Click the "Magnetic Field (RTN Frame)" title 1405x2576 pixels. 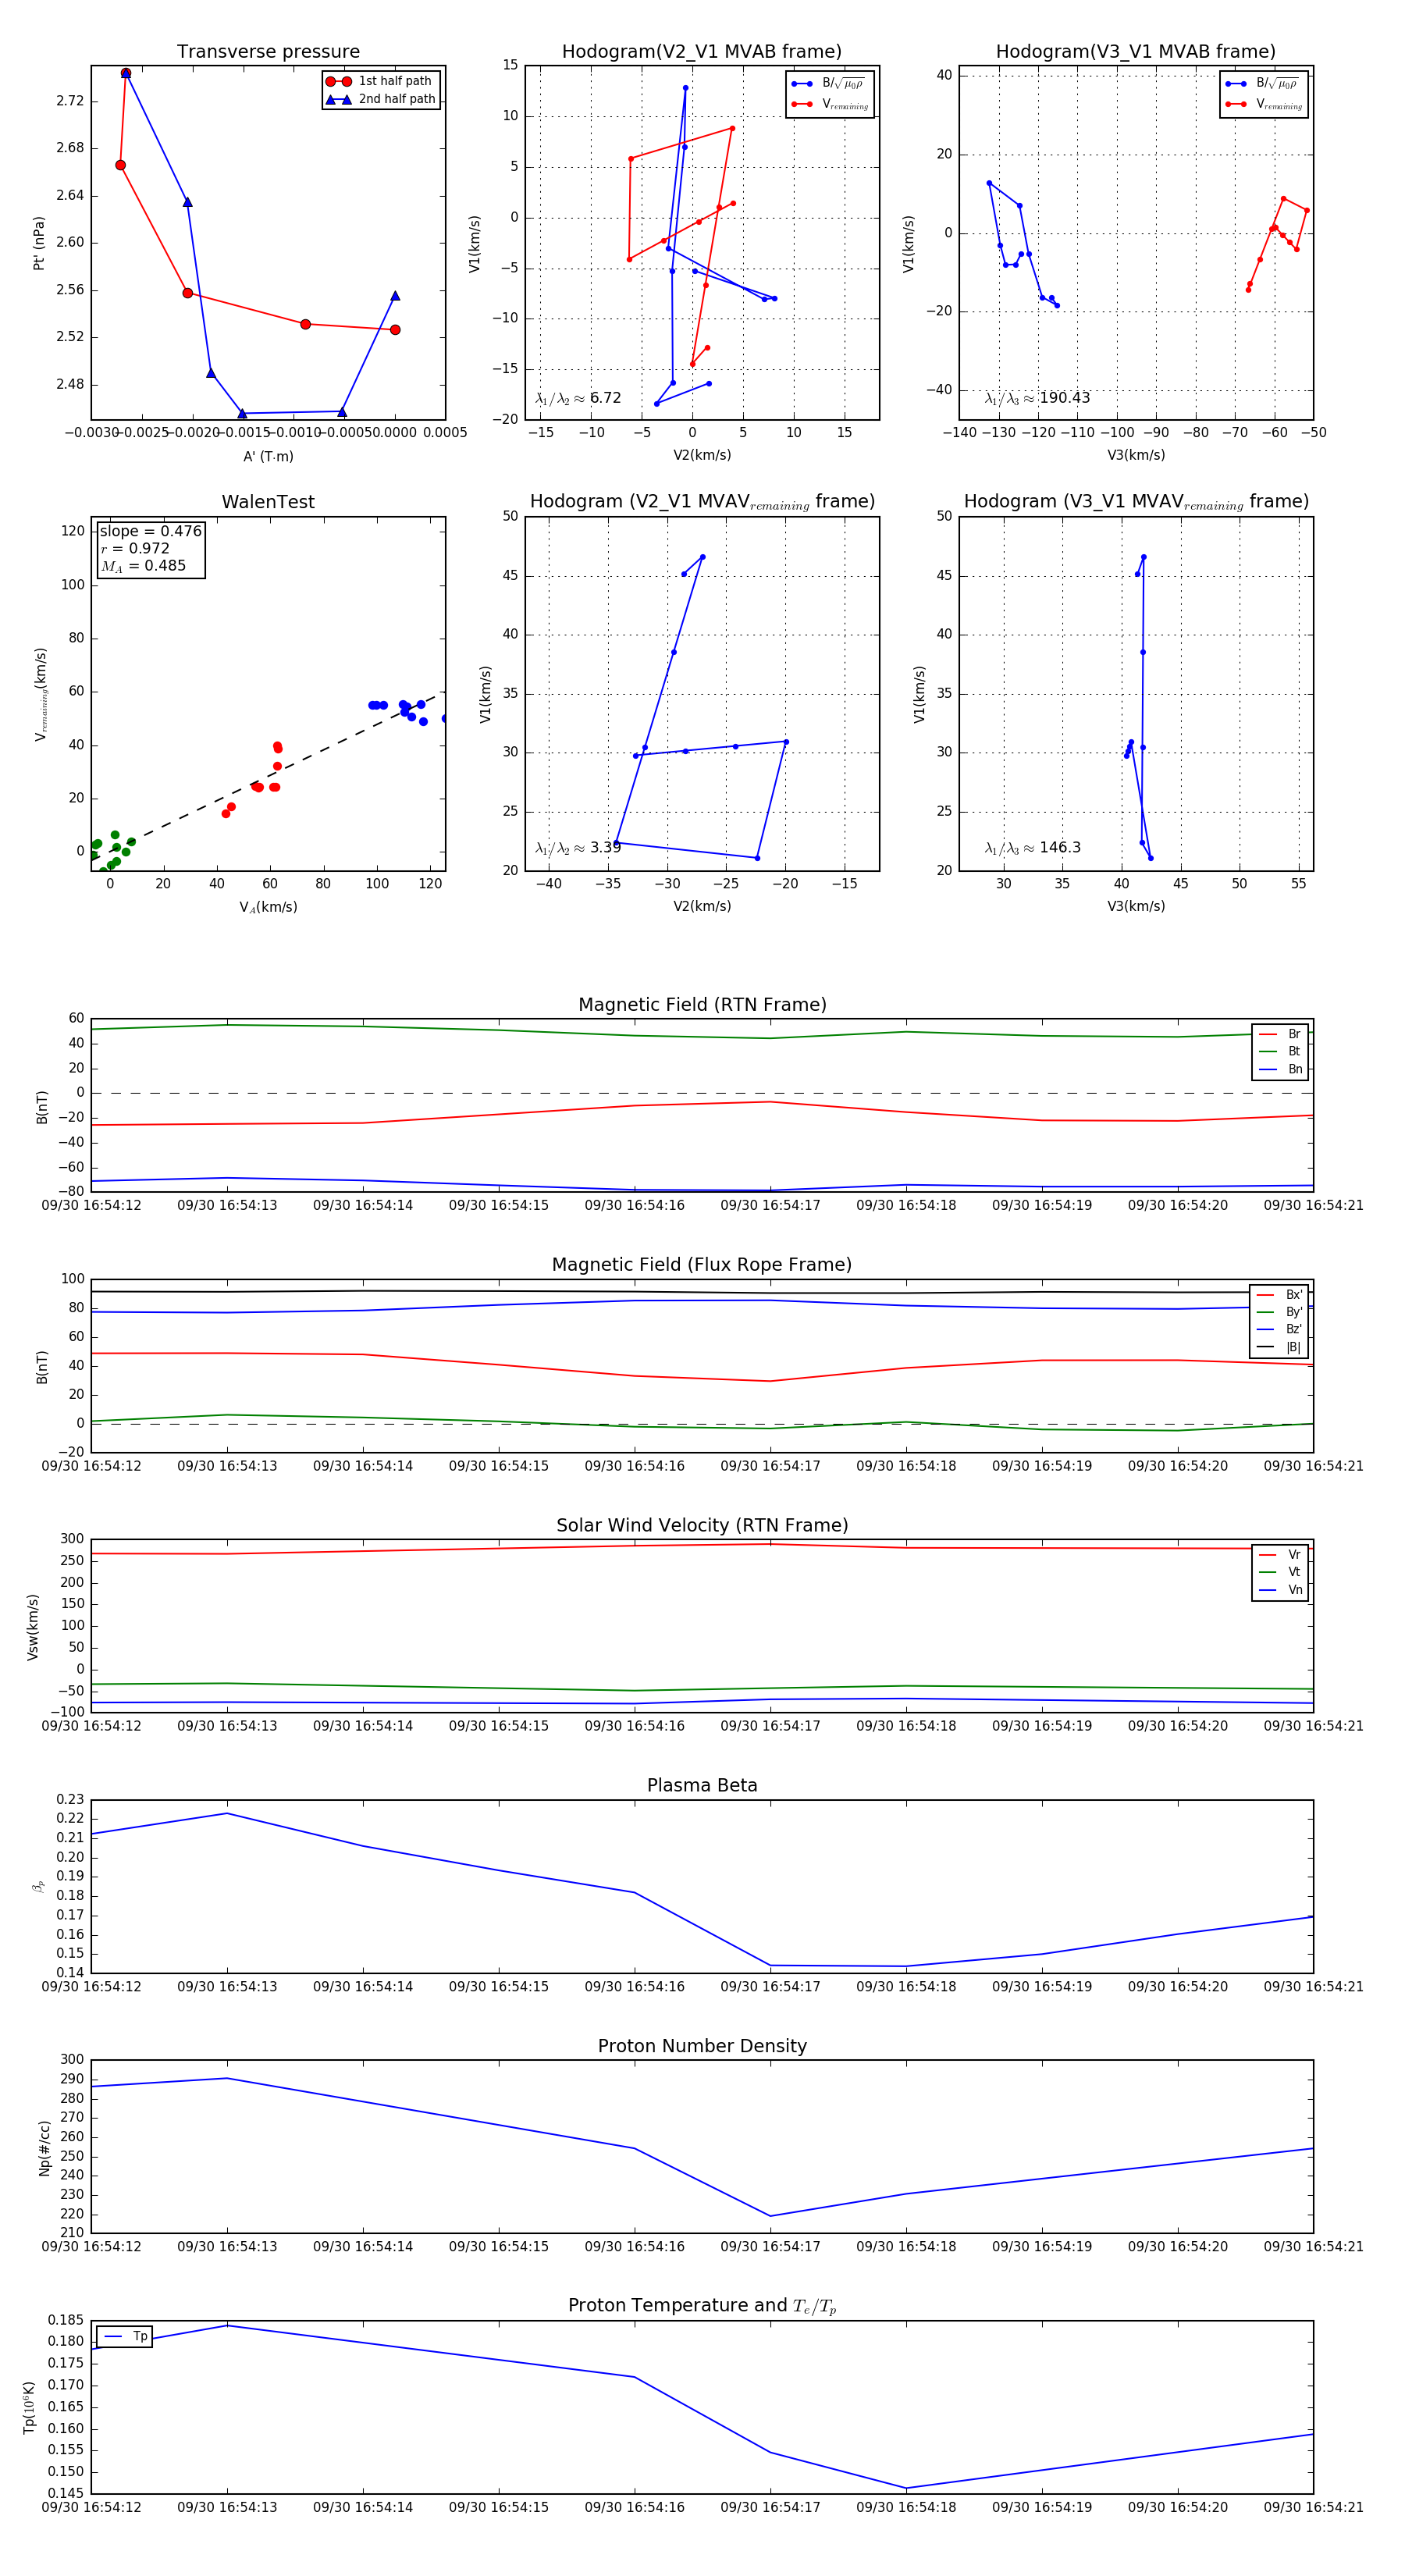[x=702, y=1005]
